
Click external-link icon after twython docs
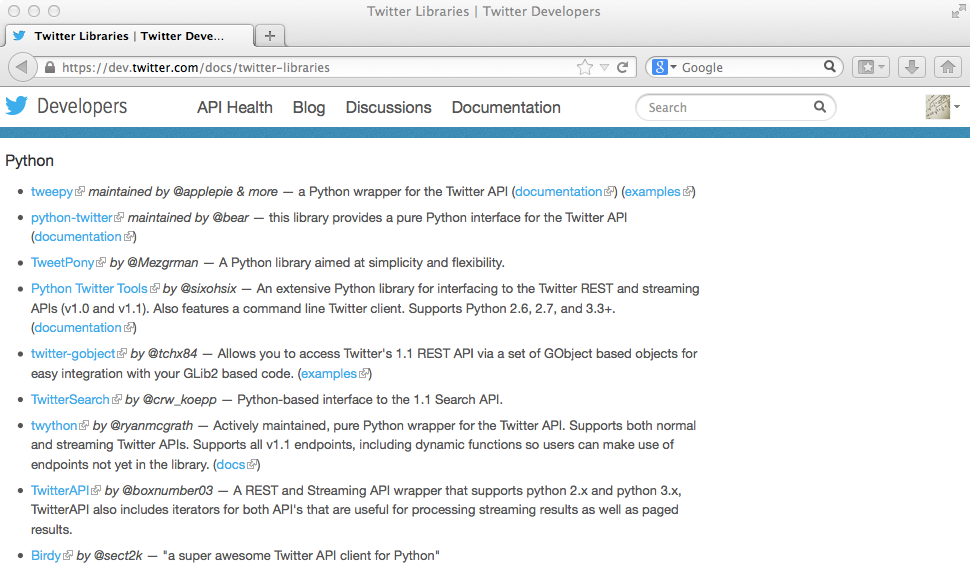(x=252, y=465)
